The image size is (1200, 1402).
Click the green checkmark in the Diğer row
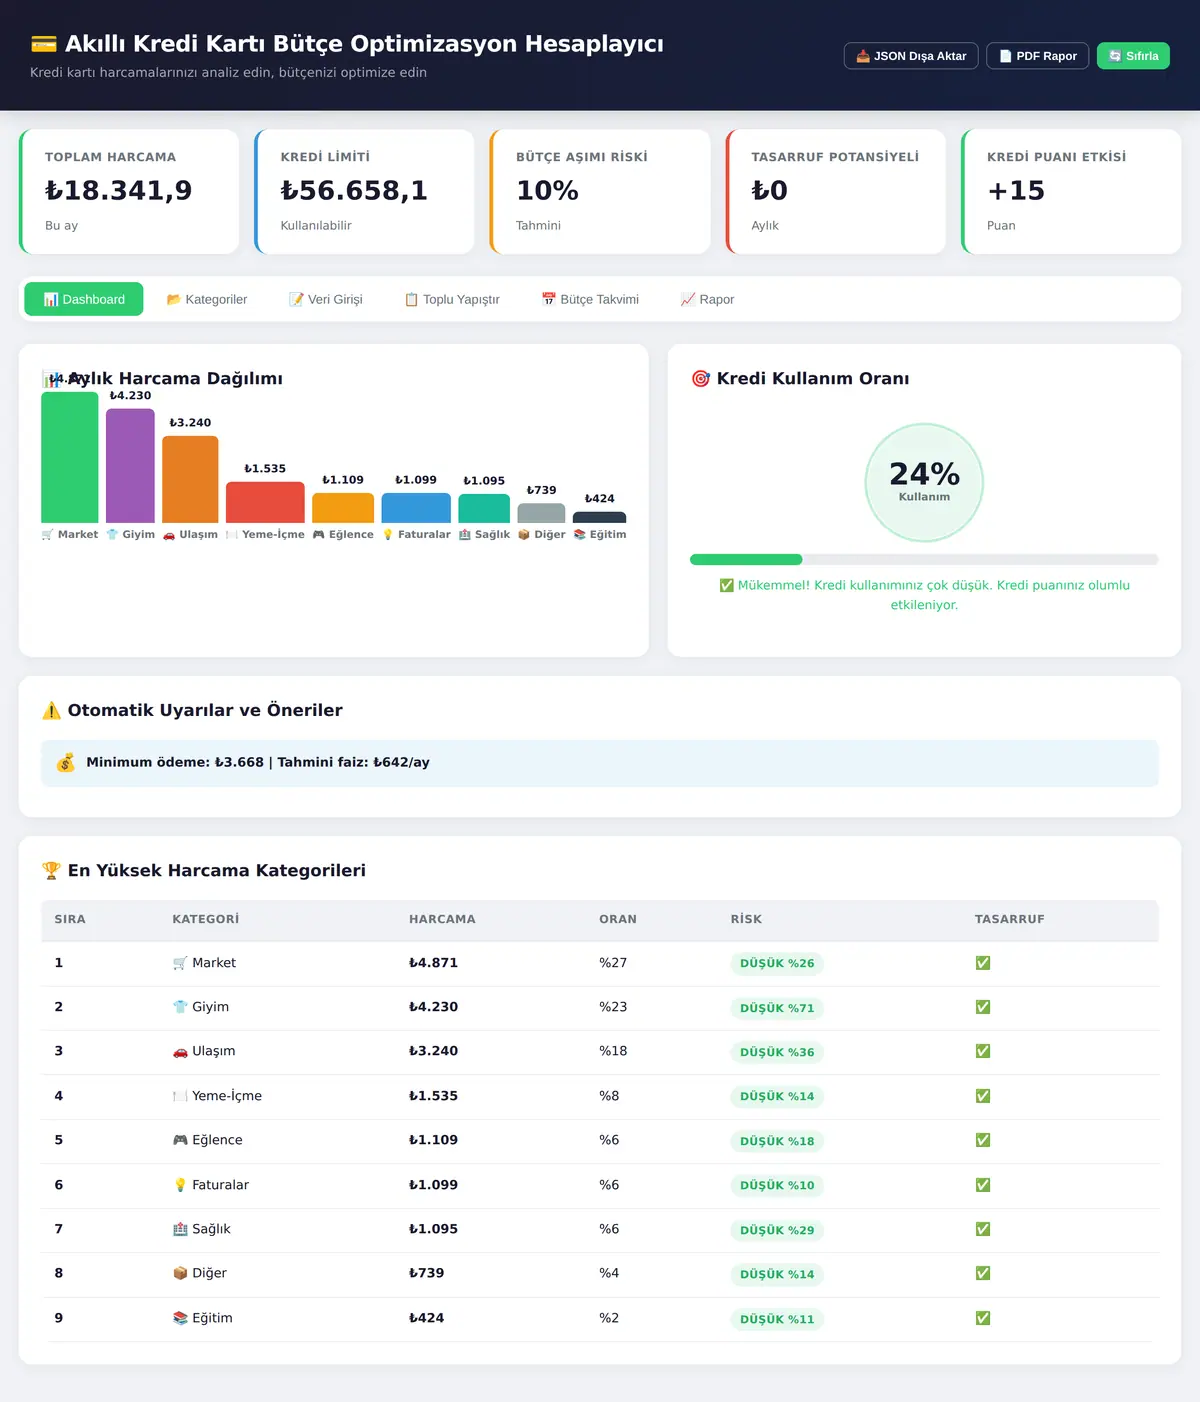[983, 1273]
